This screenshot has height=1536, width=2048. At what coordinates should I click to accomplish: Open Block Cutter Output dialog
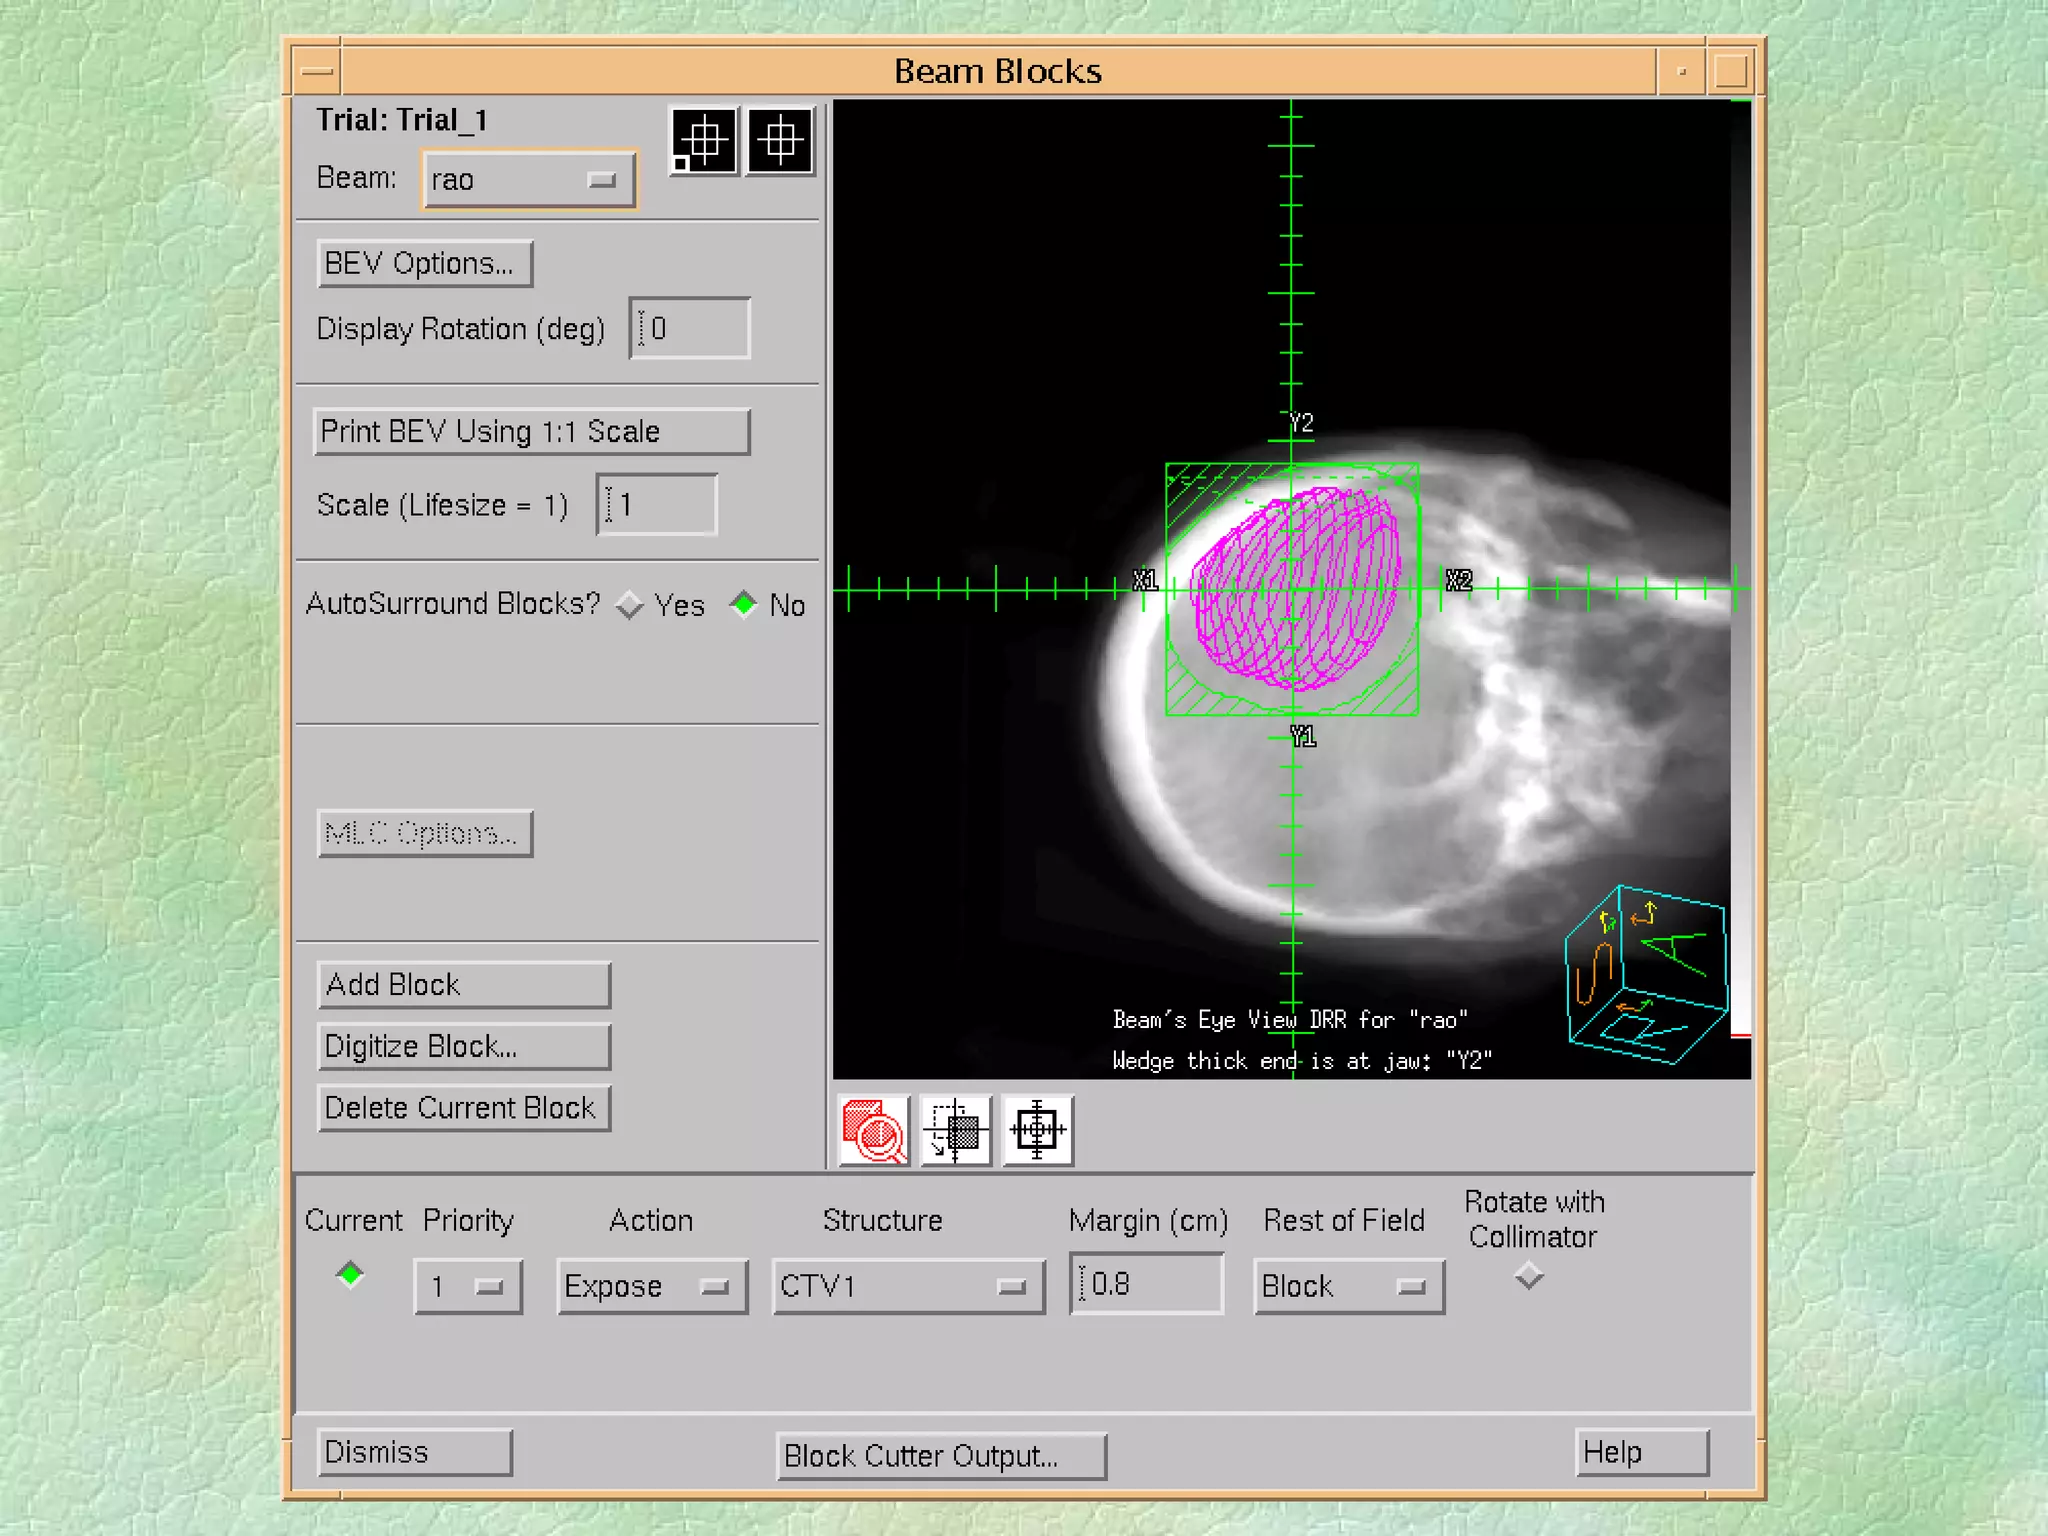(940, 1456)
